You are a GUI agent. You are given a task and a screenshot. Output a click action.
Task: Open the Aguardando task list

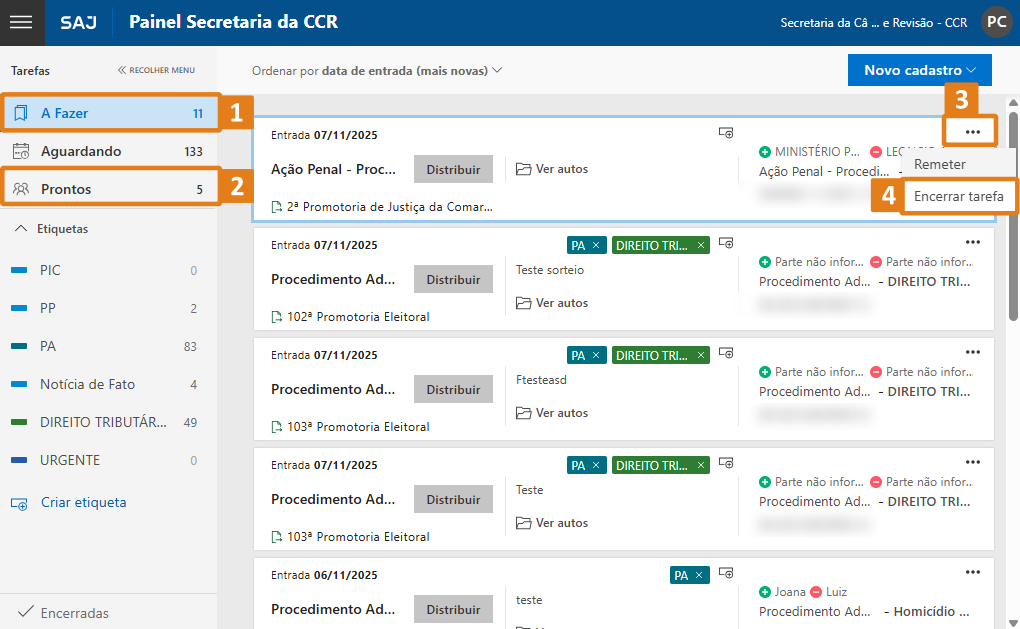pyautogui.click(x=81, y=151)
